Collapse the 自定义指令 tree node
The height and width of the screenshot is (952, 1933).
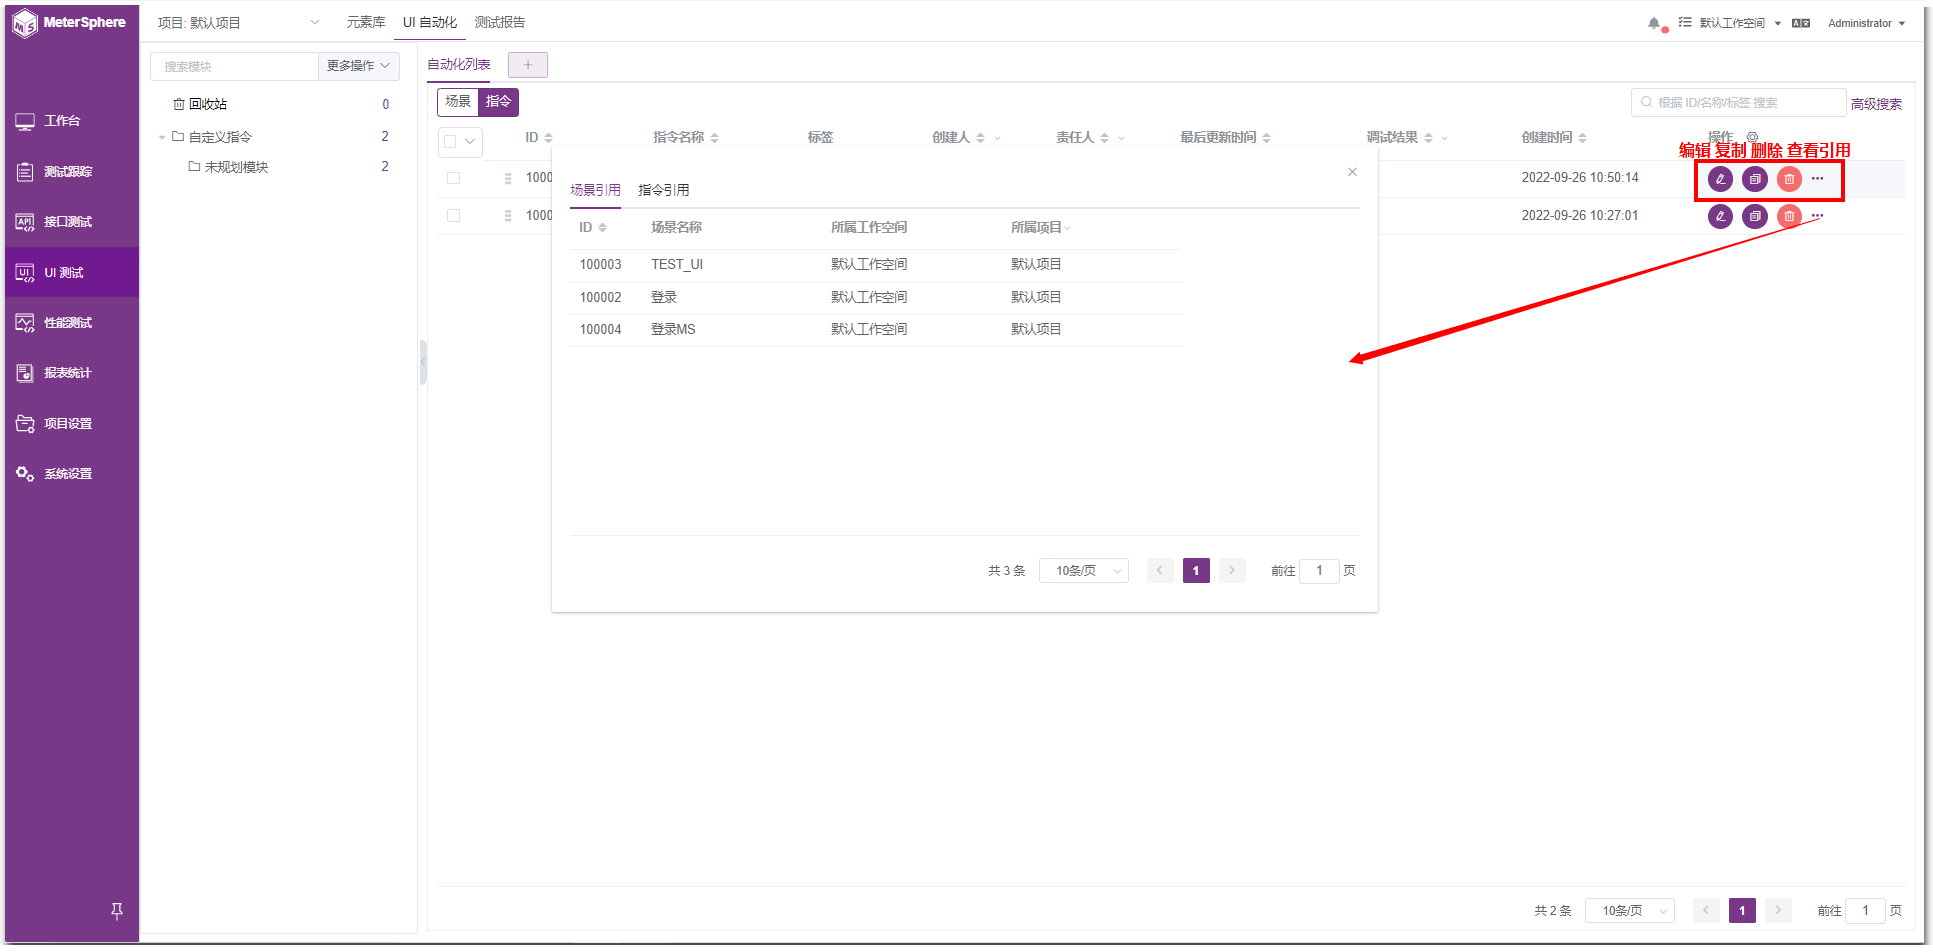pyautogui.click(x=162, y=137)
